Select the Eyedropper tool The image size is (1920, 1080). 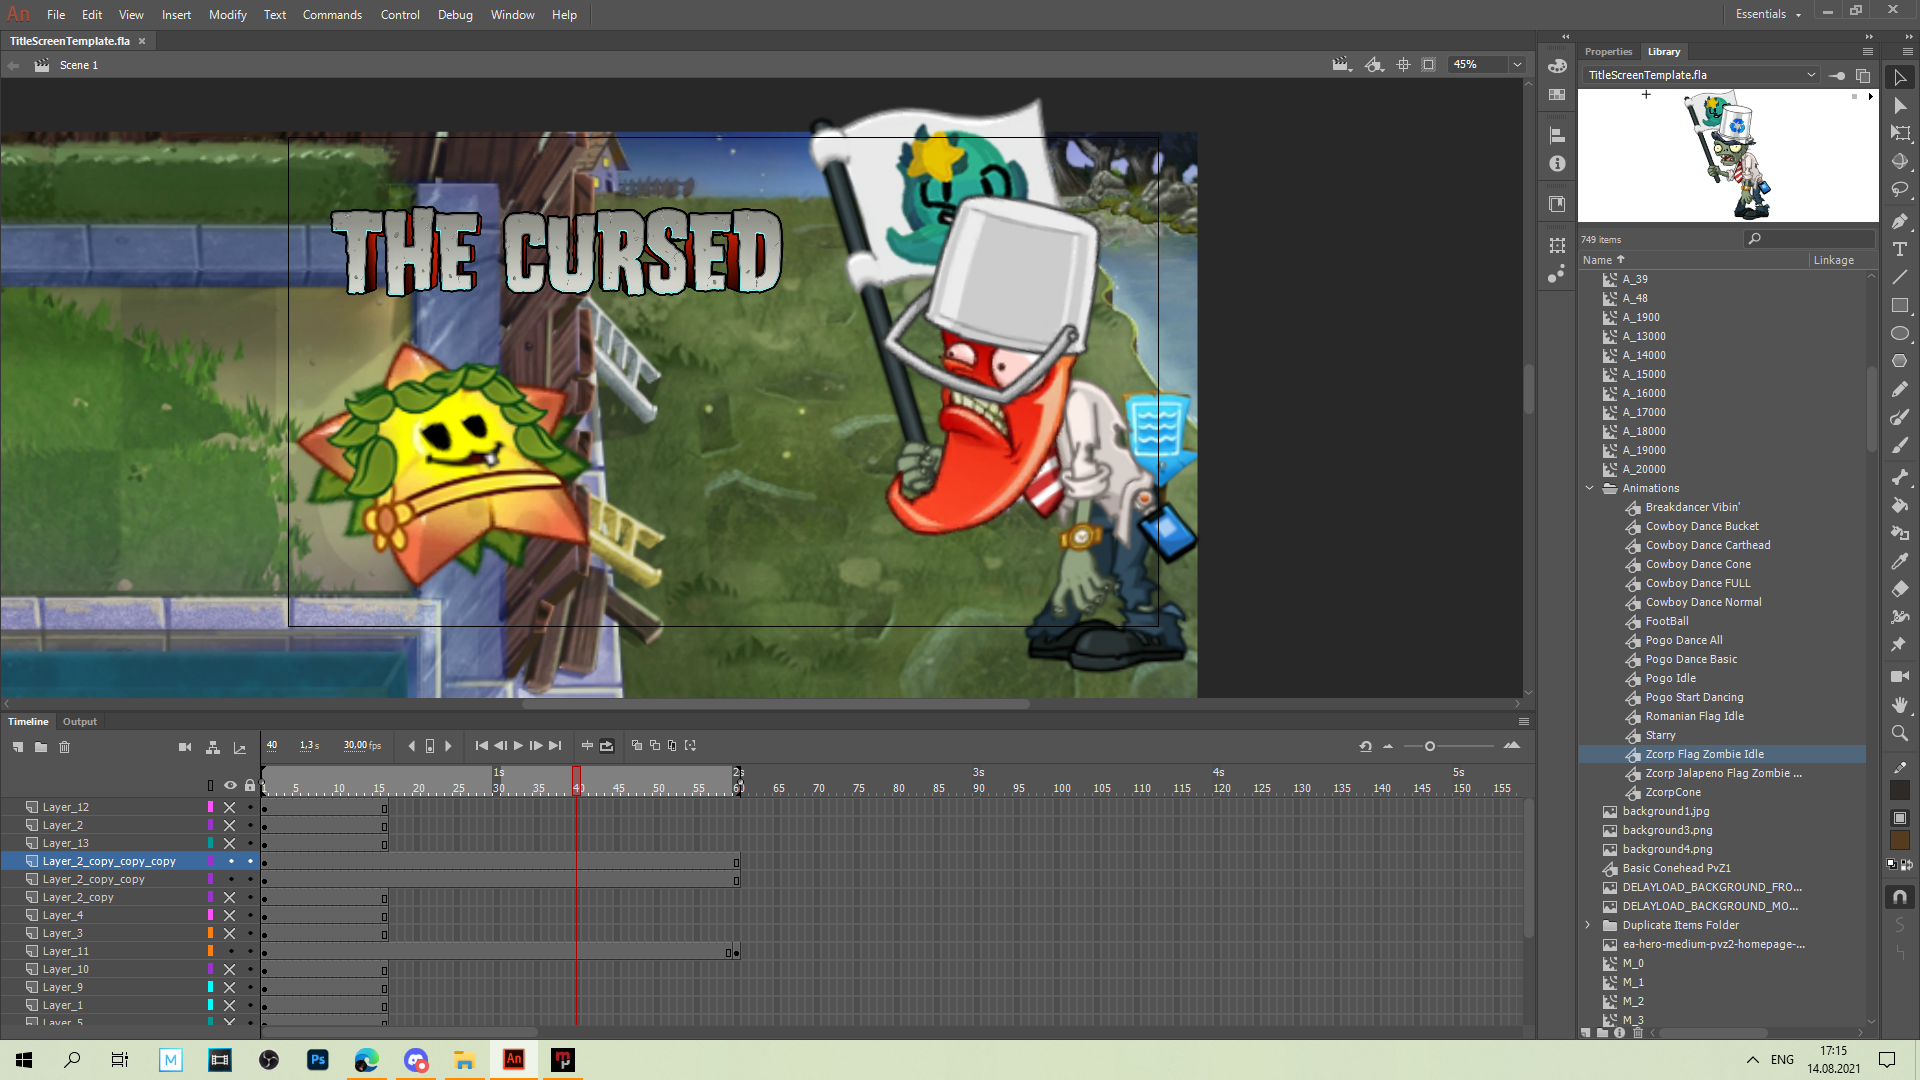(1900, 561)
